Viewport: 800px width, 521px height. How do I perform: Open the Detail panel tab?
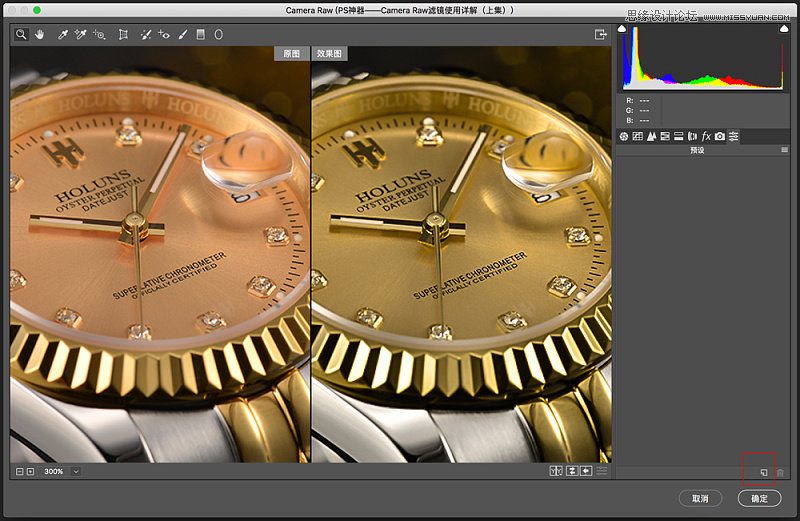(x=651, y=136)
